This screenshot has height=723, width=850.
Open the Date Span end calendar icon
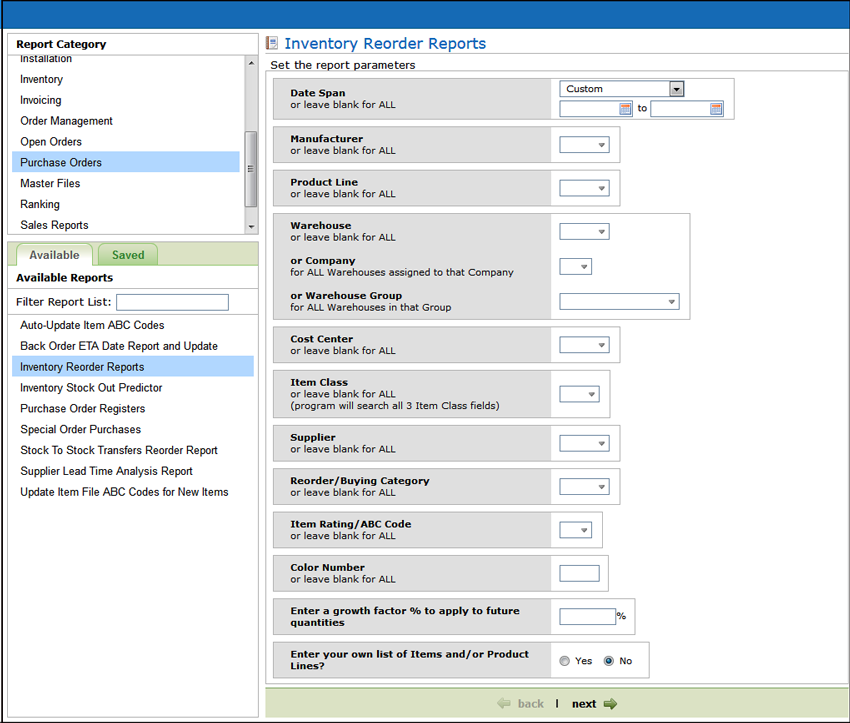pos(716,109)
